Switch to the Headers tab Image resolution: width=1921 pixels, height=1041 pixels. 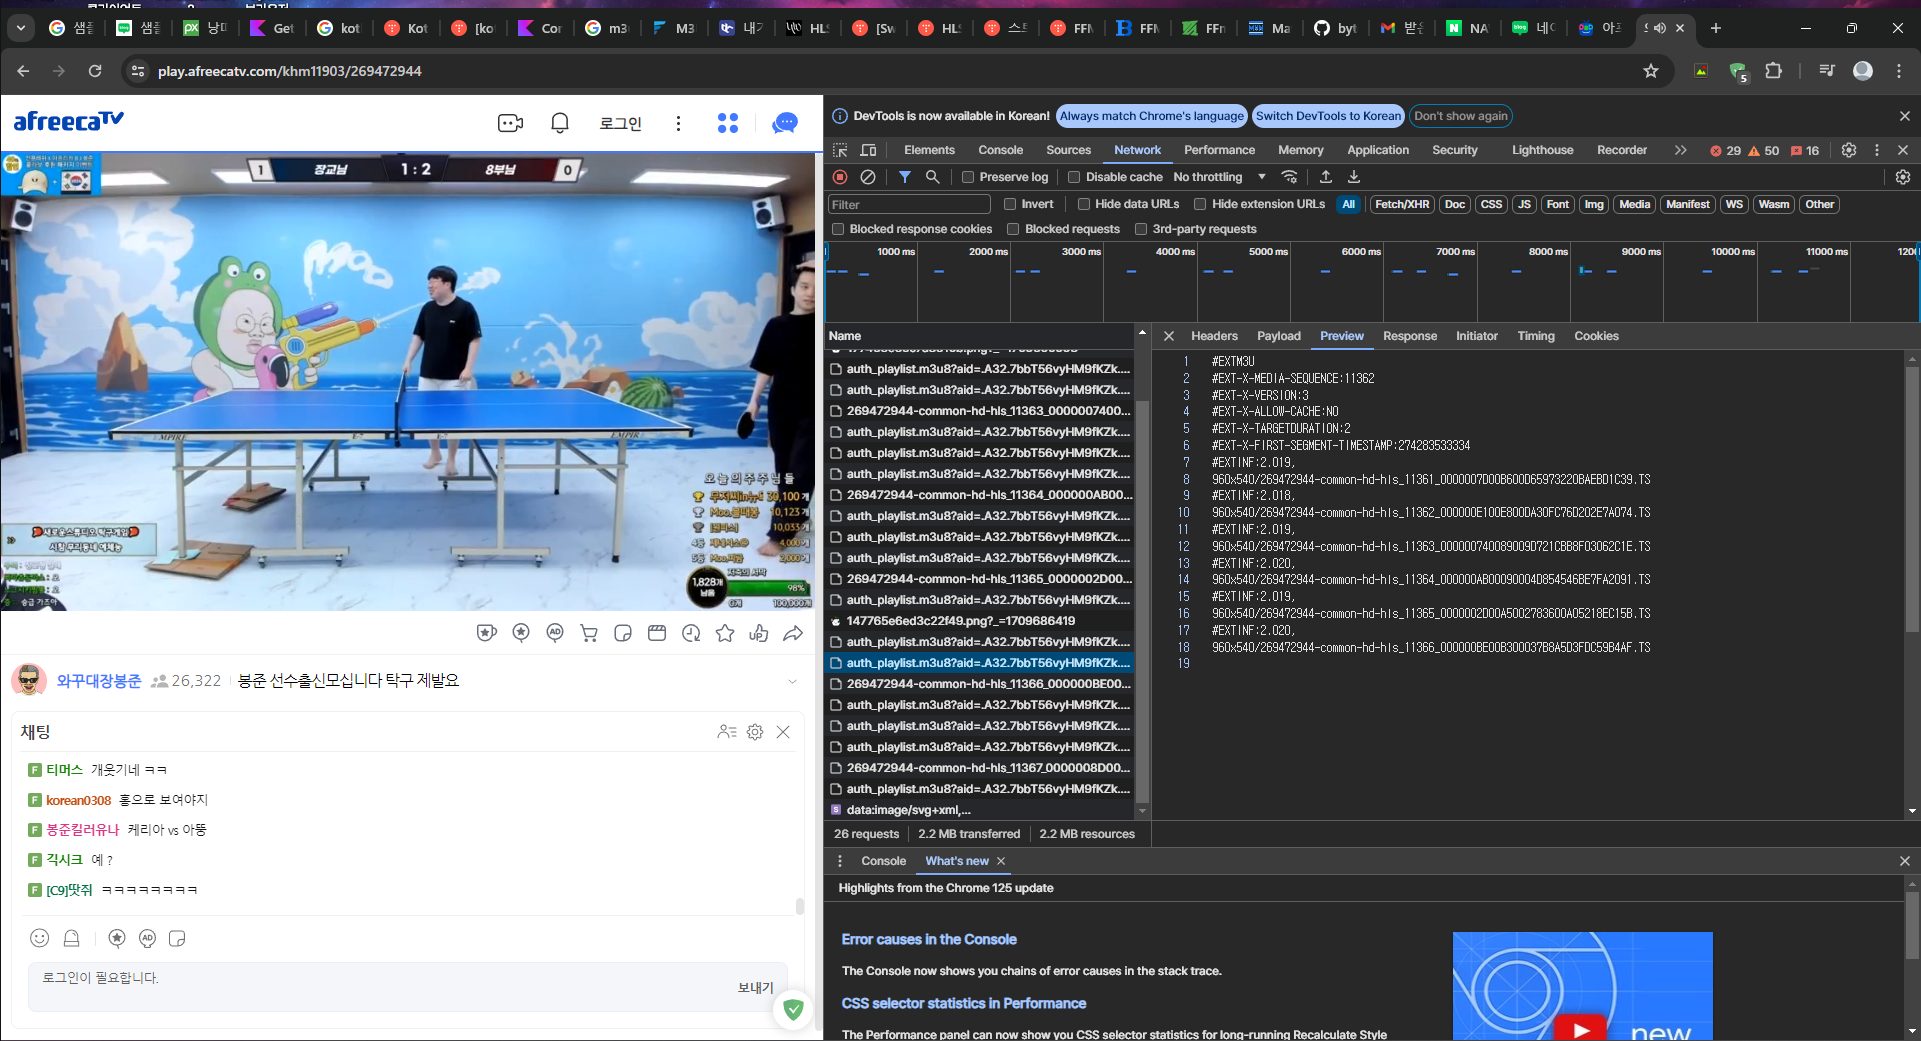click(1214, 336)
